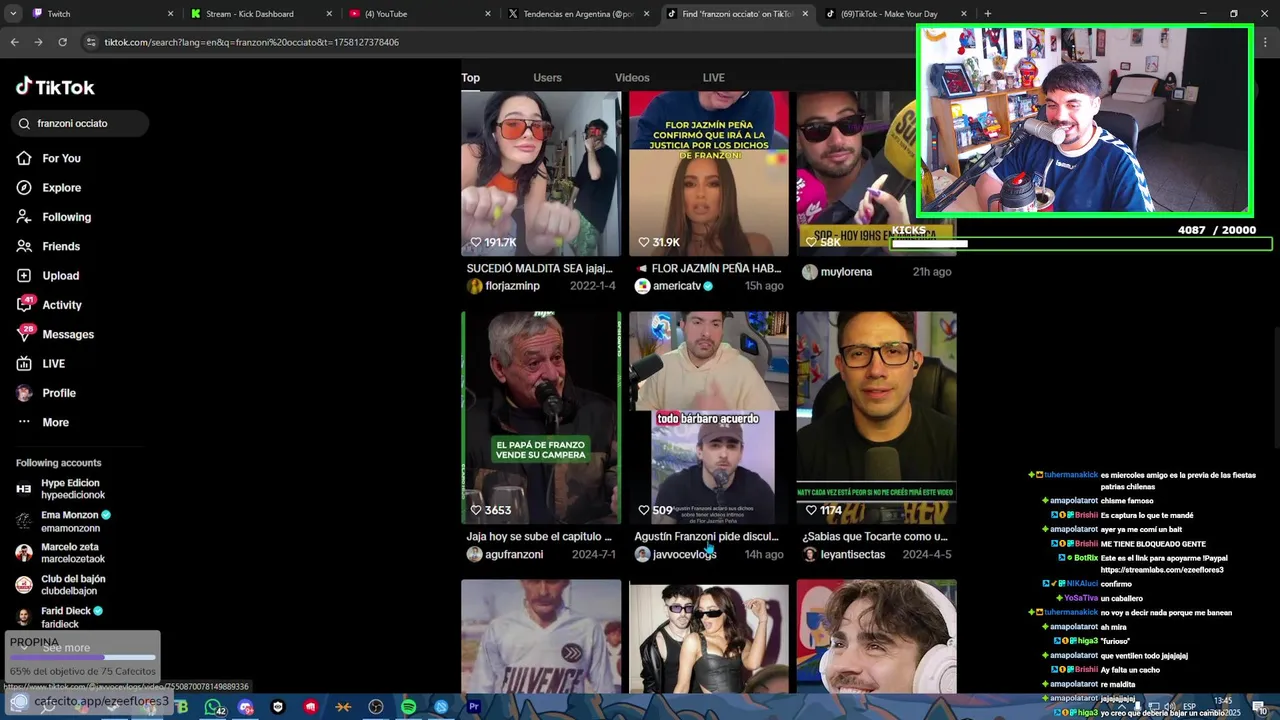The width and height of the screenshot is (1280, 720).
Task: Open leyantisectas profile link
Action: tap(843, 554)
